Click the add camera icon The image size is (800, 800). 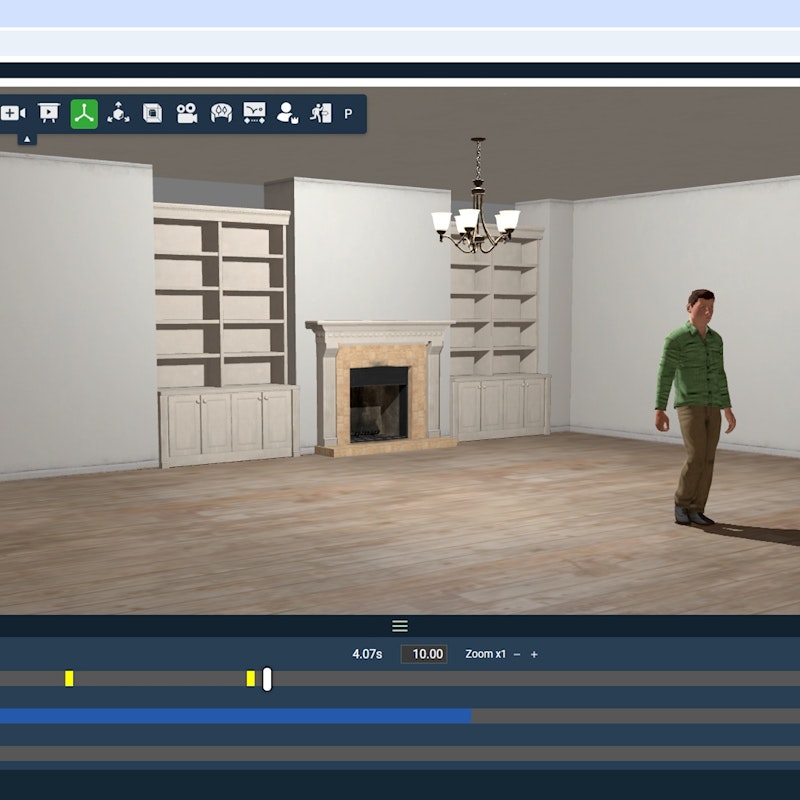13,113
